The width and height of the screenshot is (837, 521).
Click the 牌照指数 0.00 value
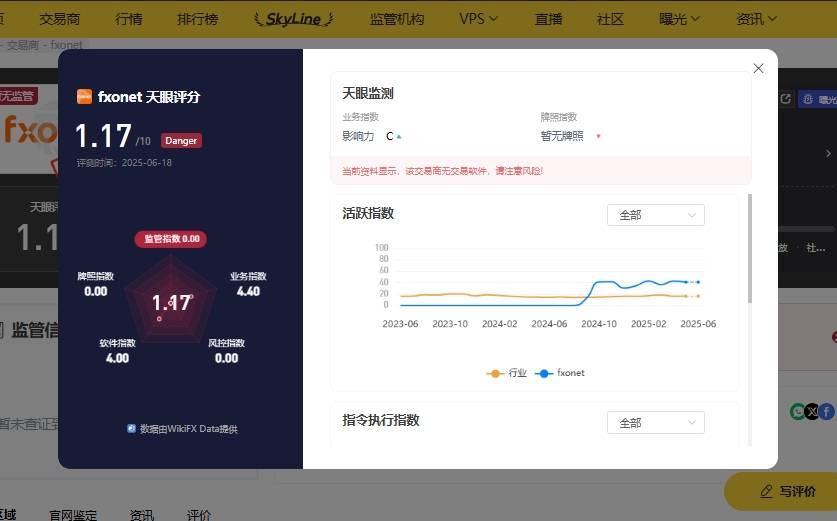96,291
